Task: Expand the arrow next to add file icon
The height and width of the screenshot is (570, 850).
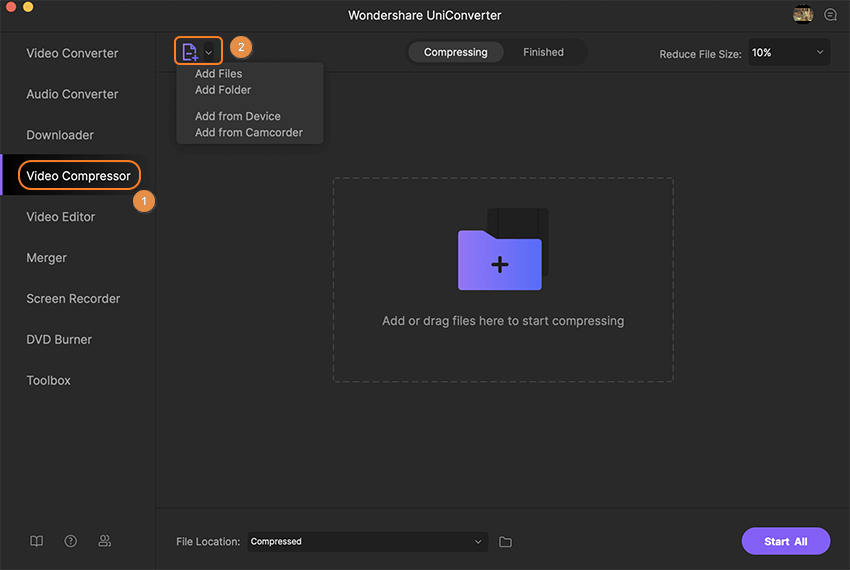Action: (209, 52)
